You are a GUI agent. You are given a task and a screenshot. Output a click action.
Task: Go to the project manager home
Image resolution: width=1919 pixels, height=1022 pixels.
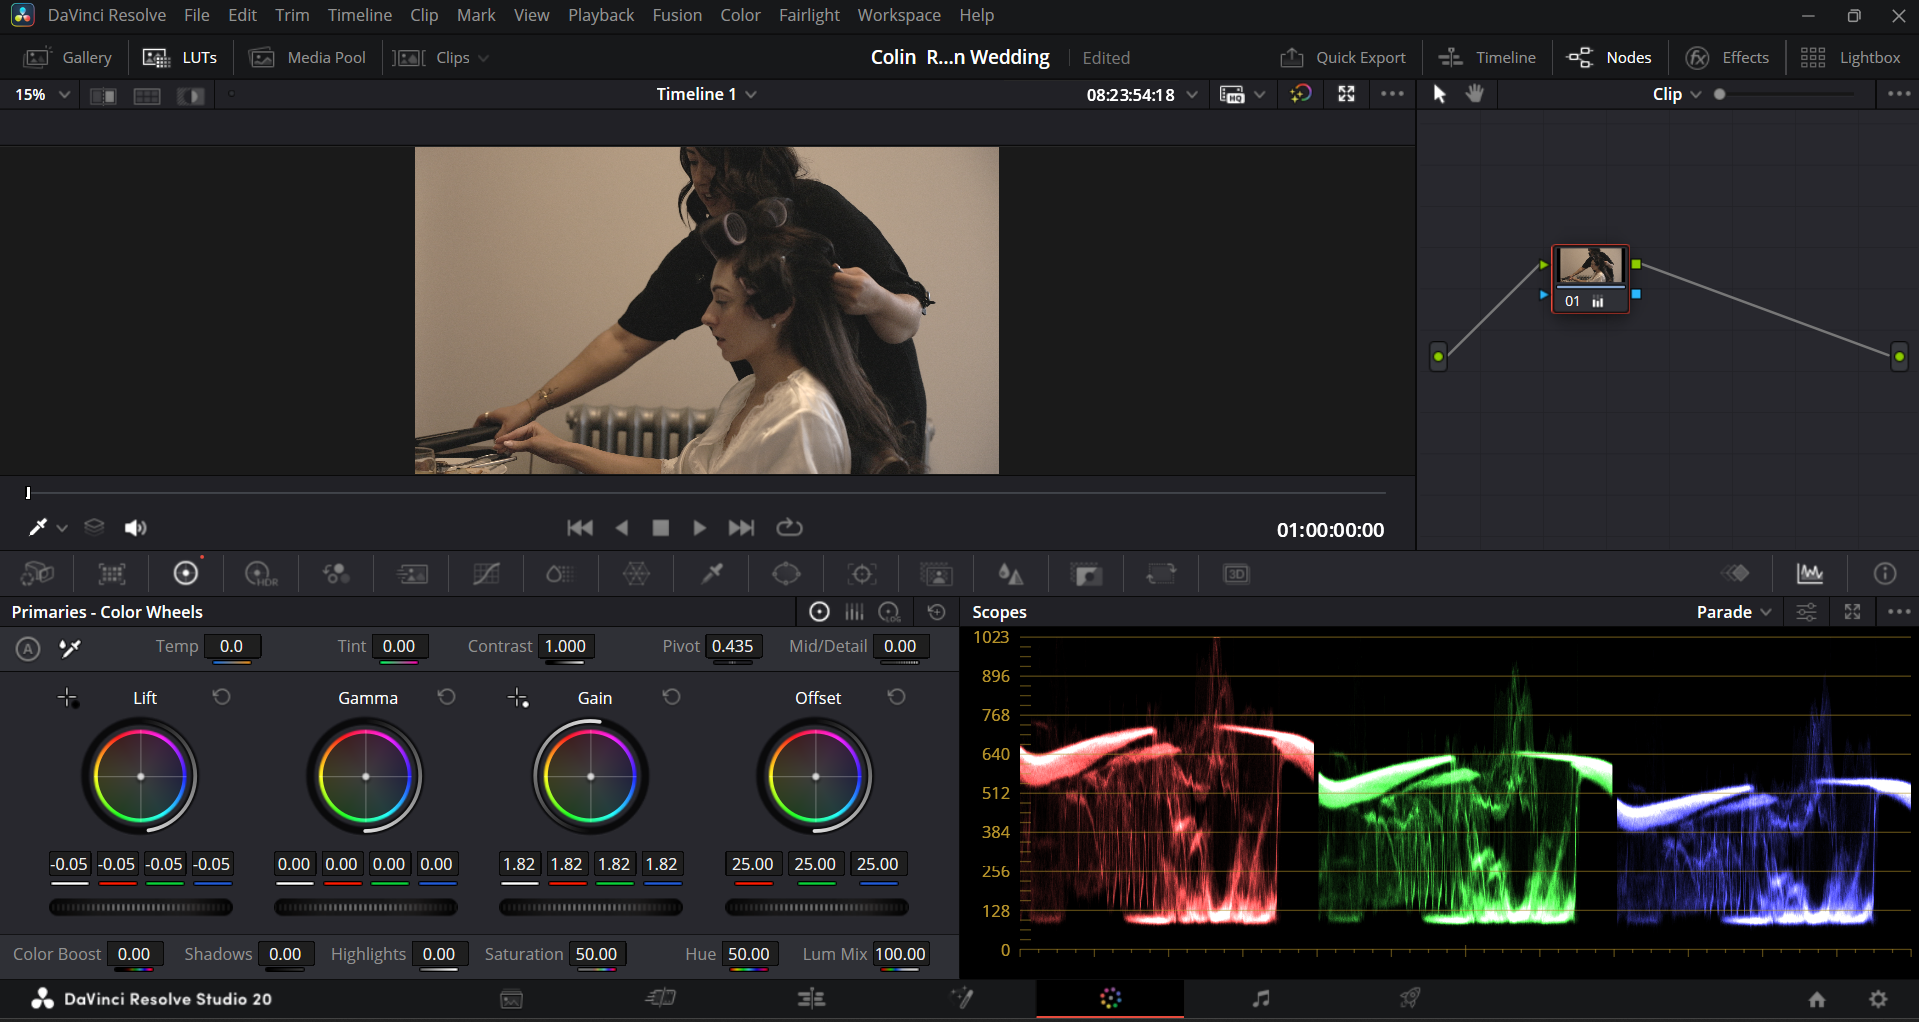(x=1817, y=999)
